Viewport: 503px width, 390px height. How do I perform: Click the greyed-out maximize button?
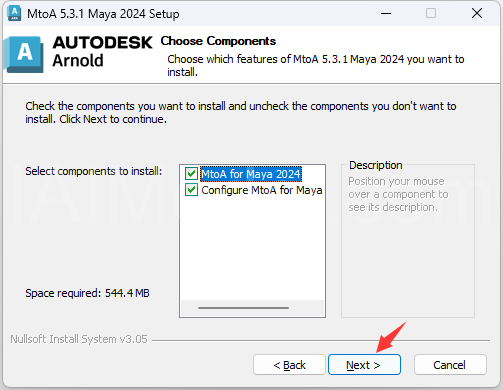click(431, 14)
